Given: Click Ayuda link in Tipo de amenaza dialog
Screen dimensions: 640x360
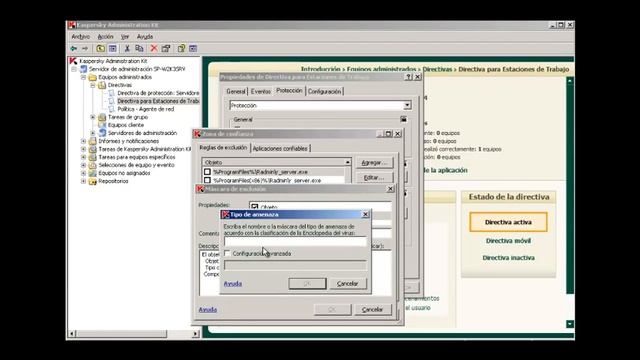Looking at the screenshot, I should click(x=233, y=284).
